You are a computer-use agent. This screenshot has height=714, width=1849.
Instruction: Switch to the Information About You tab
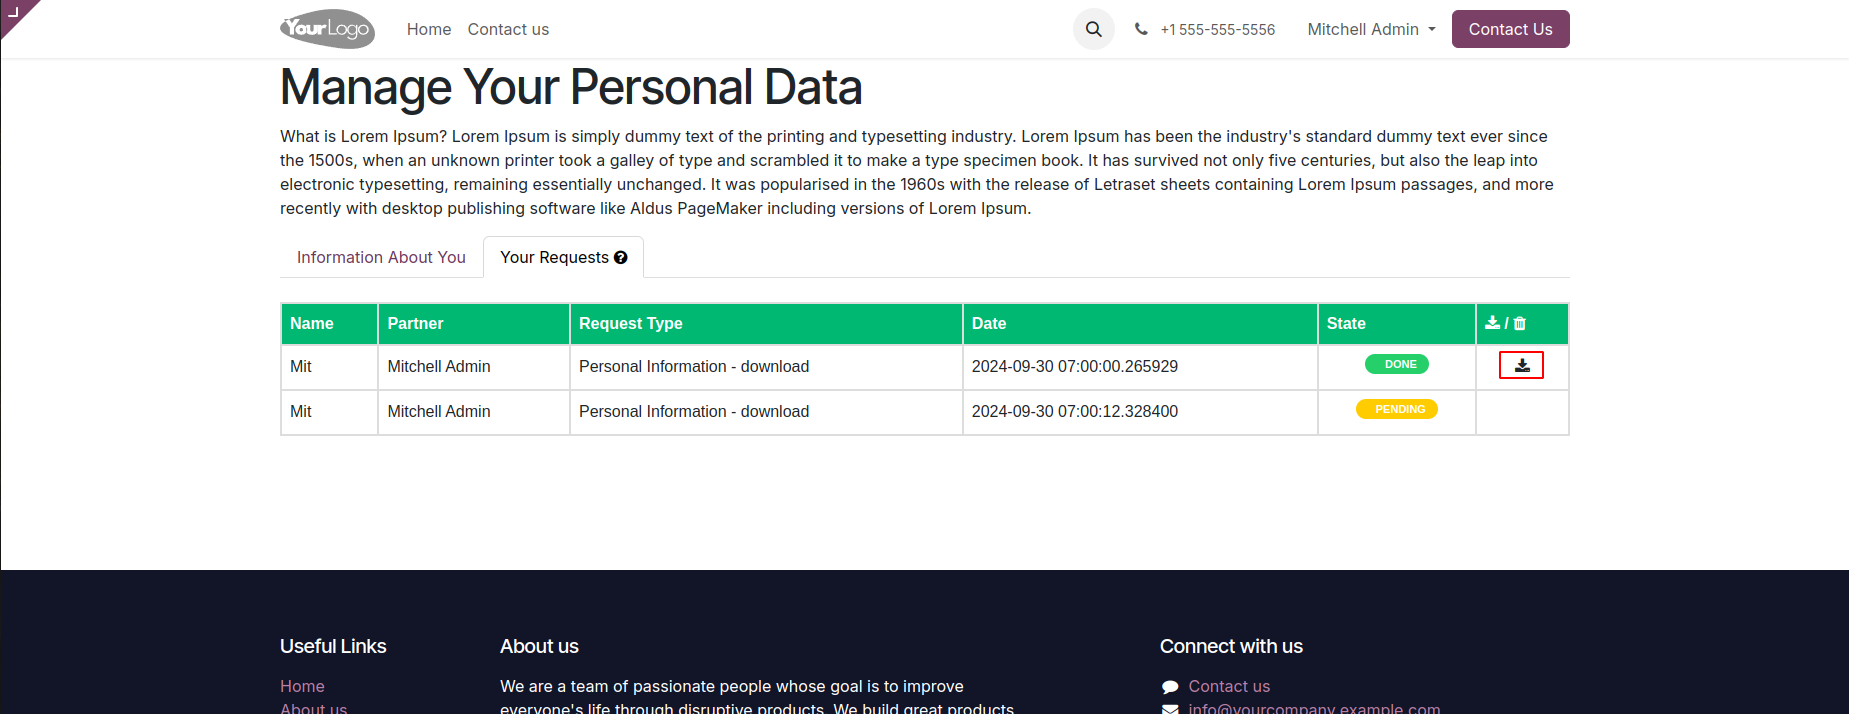pos(381,258)
